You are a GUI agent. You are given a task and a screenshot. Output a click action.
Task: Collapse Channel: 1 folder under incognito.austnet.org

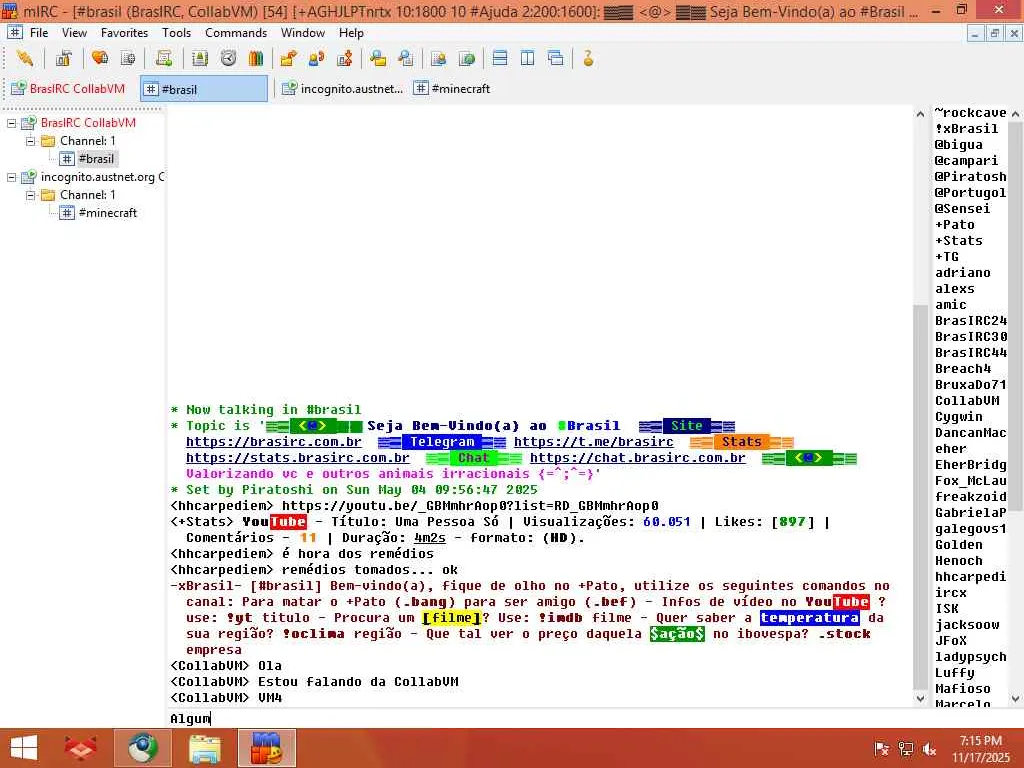pos(30,195)
